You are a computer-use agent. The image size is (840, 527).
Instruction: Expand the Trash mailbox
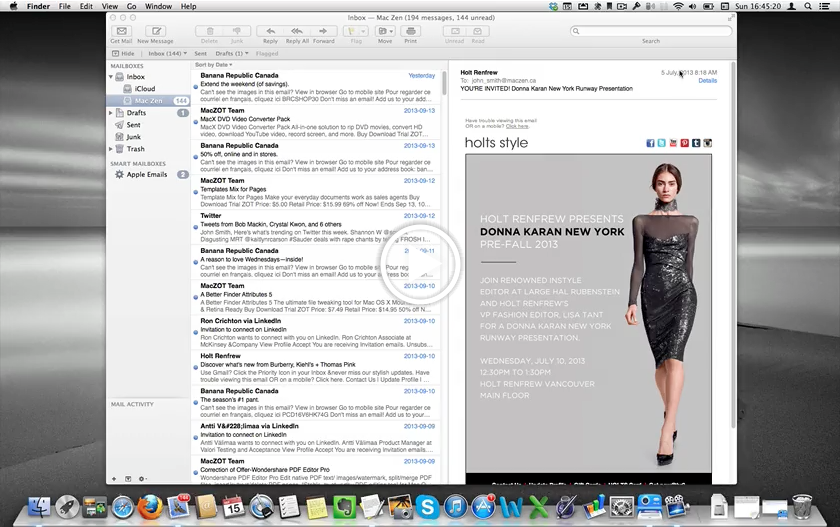click(x=111, y=149)
